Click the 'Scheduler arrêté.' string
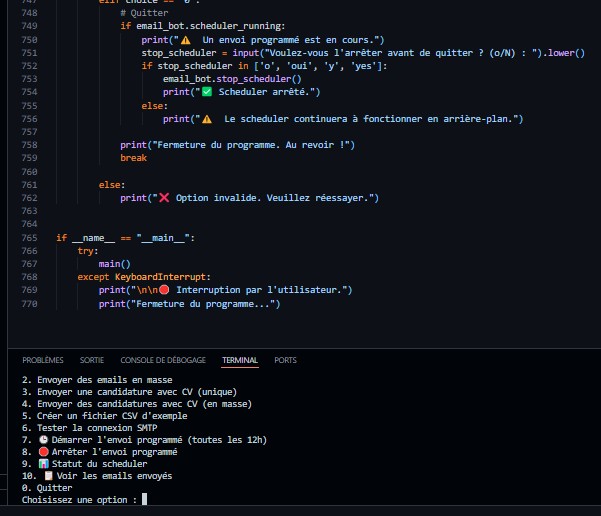Screen dimensions: 601x516 [266, 92]
